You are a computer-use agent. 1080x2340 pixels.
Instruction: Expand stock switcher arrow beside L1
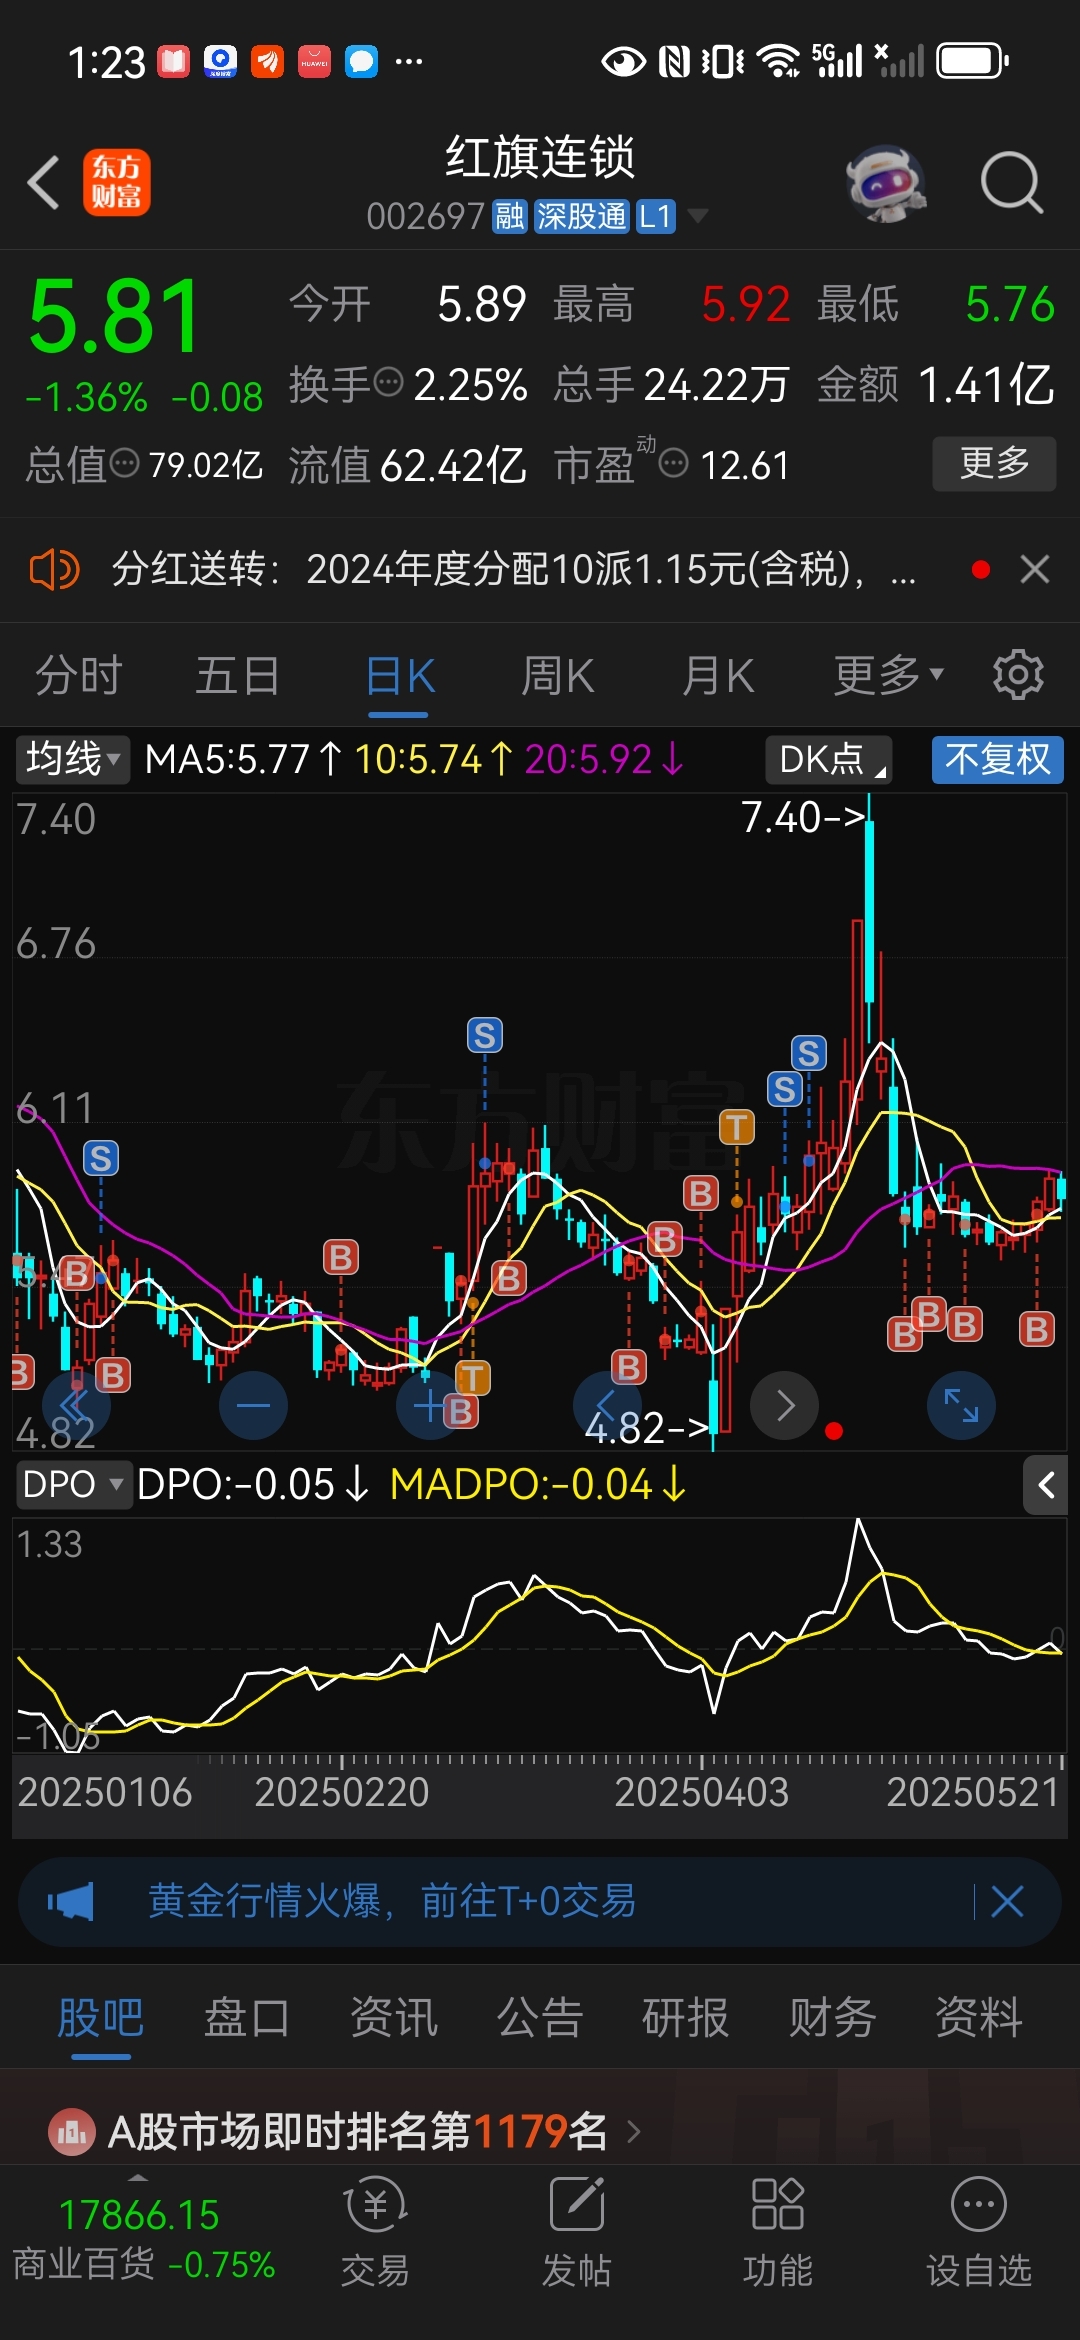click(697, 216)
